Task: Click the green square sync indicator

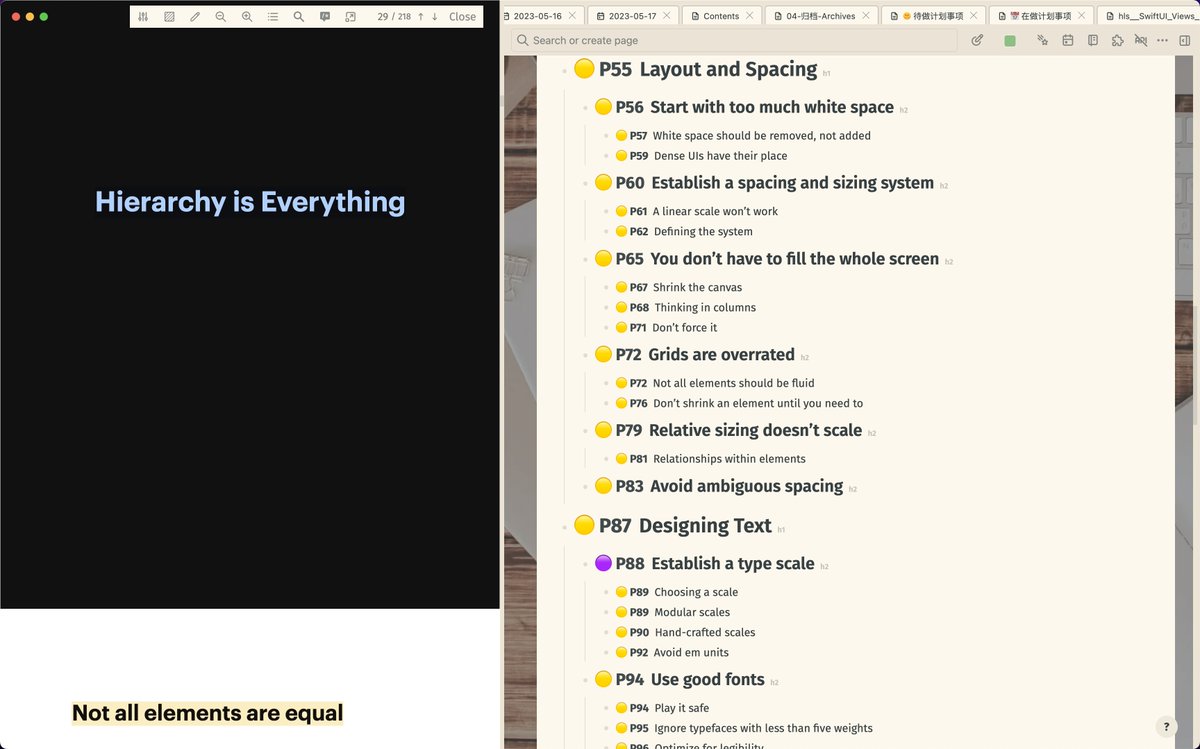Action: click(x=1010, y=41)
